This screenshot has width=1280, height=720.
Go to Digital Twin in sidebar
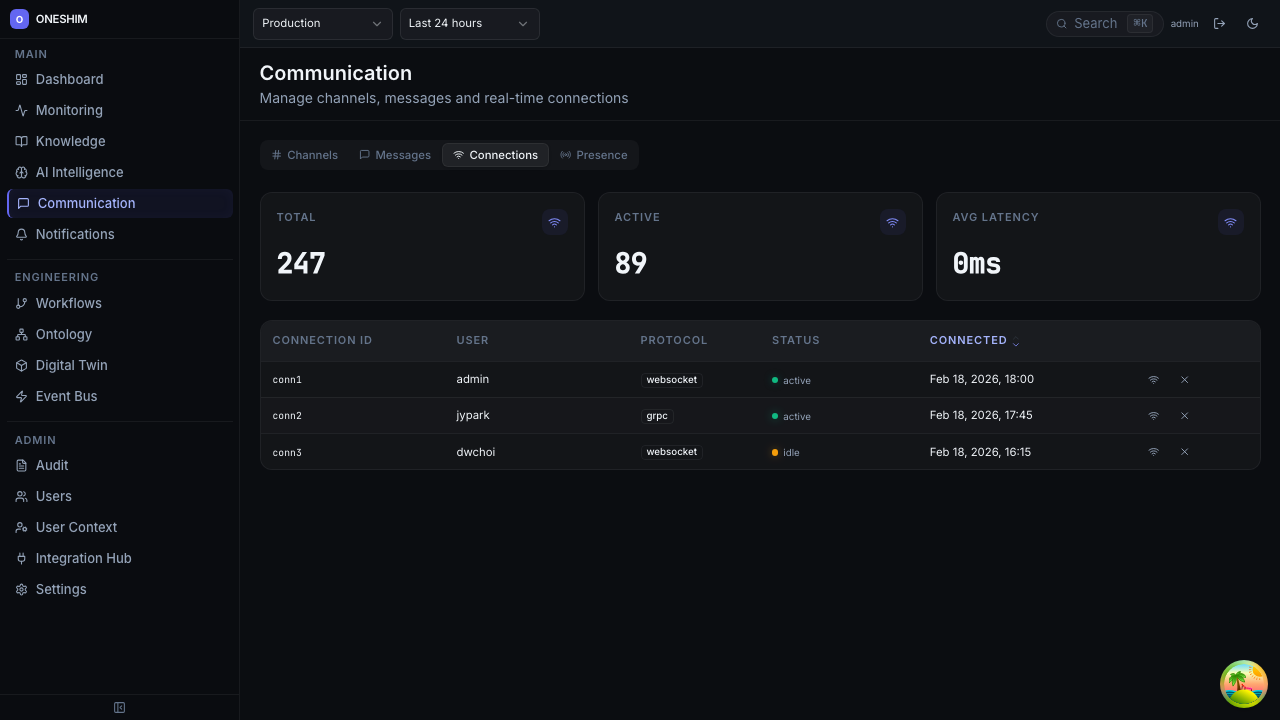coord(71,365)
